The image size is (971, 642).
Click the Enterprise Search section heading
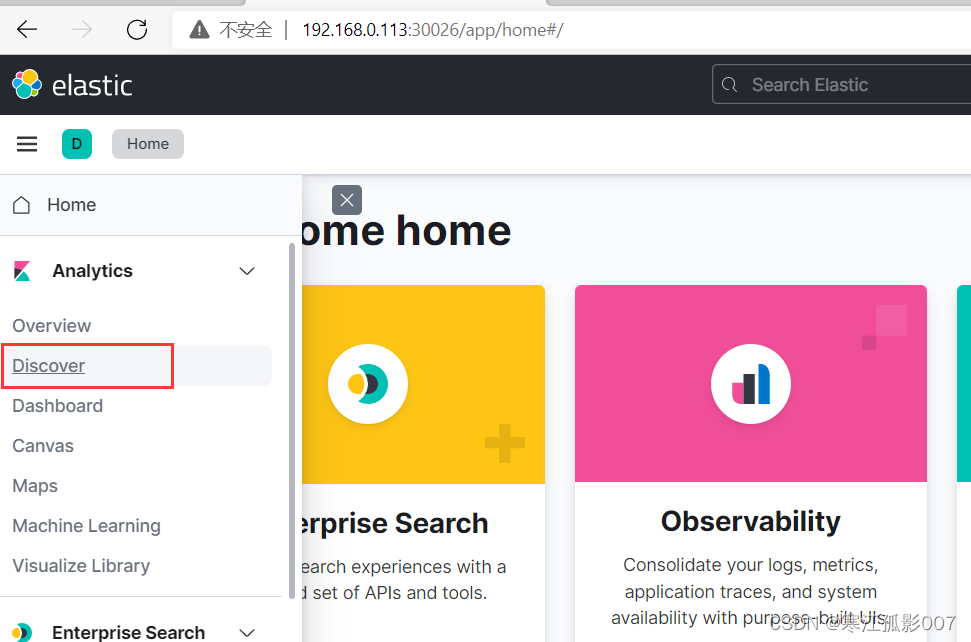coord(129,632)
